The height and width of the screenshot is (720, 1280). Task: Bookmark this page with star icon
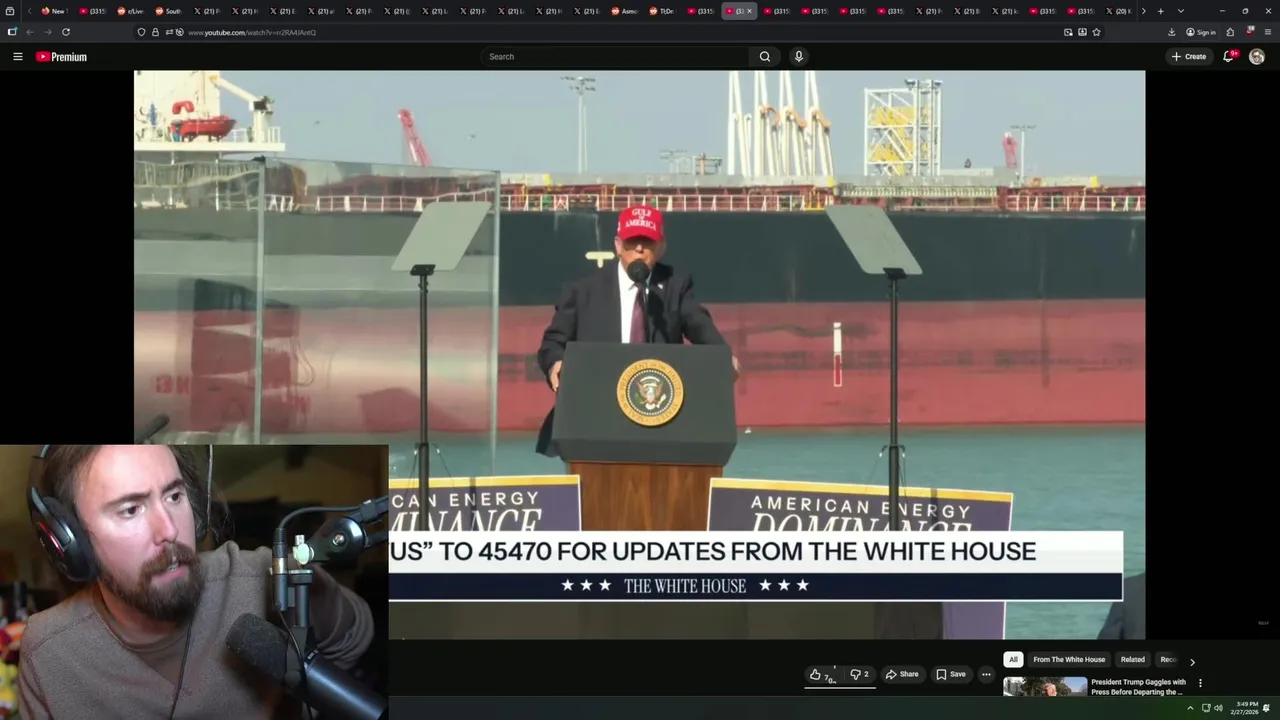(1096, 32)
